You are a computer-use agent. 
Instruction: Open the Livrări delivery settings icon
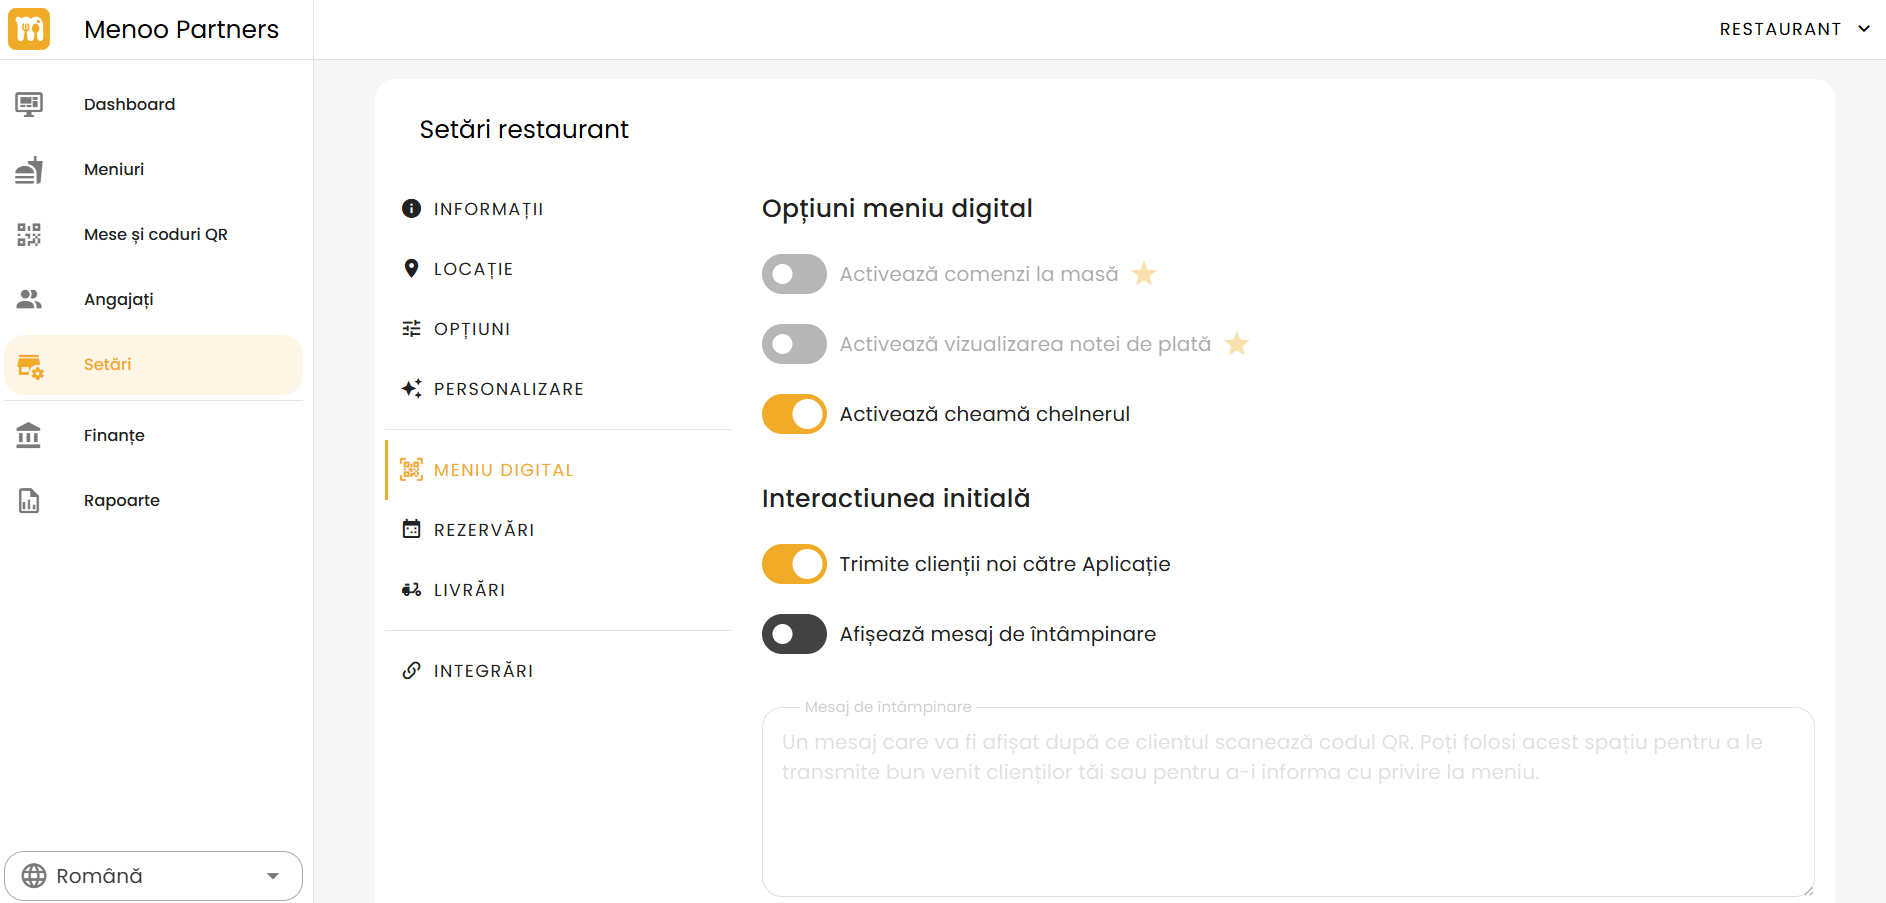(411, 590)
